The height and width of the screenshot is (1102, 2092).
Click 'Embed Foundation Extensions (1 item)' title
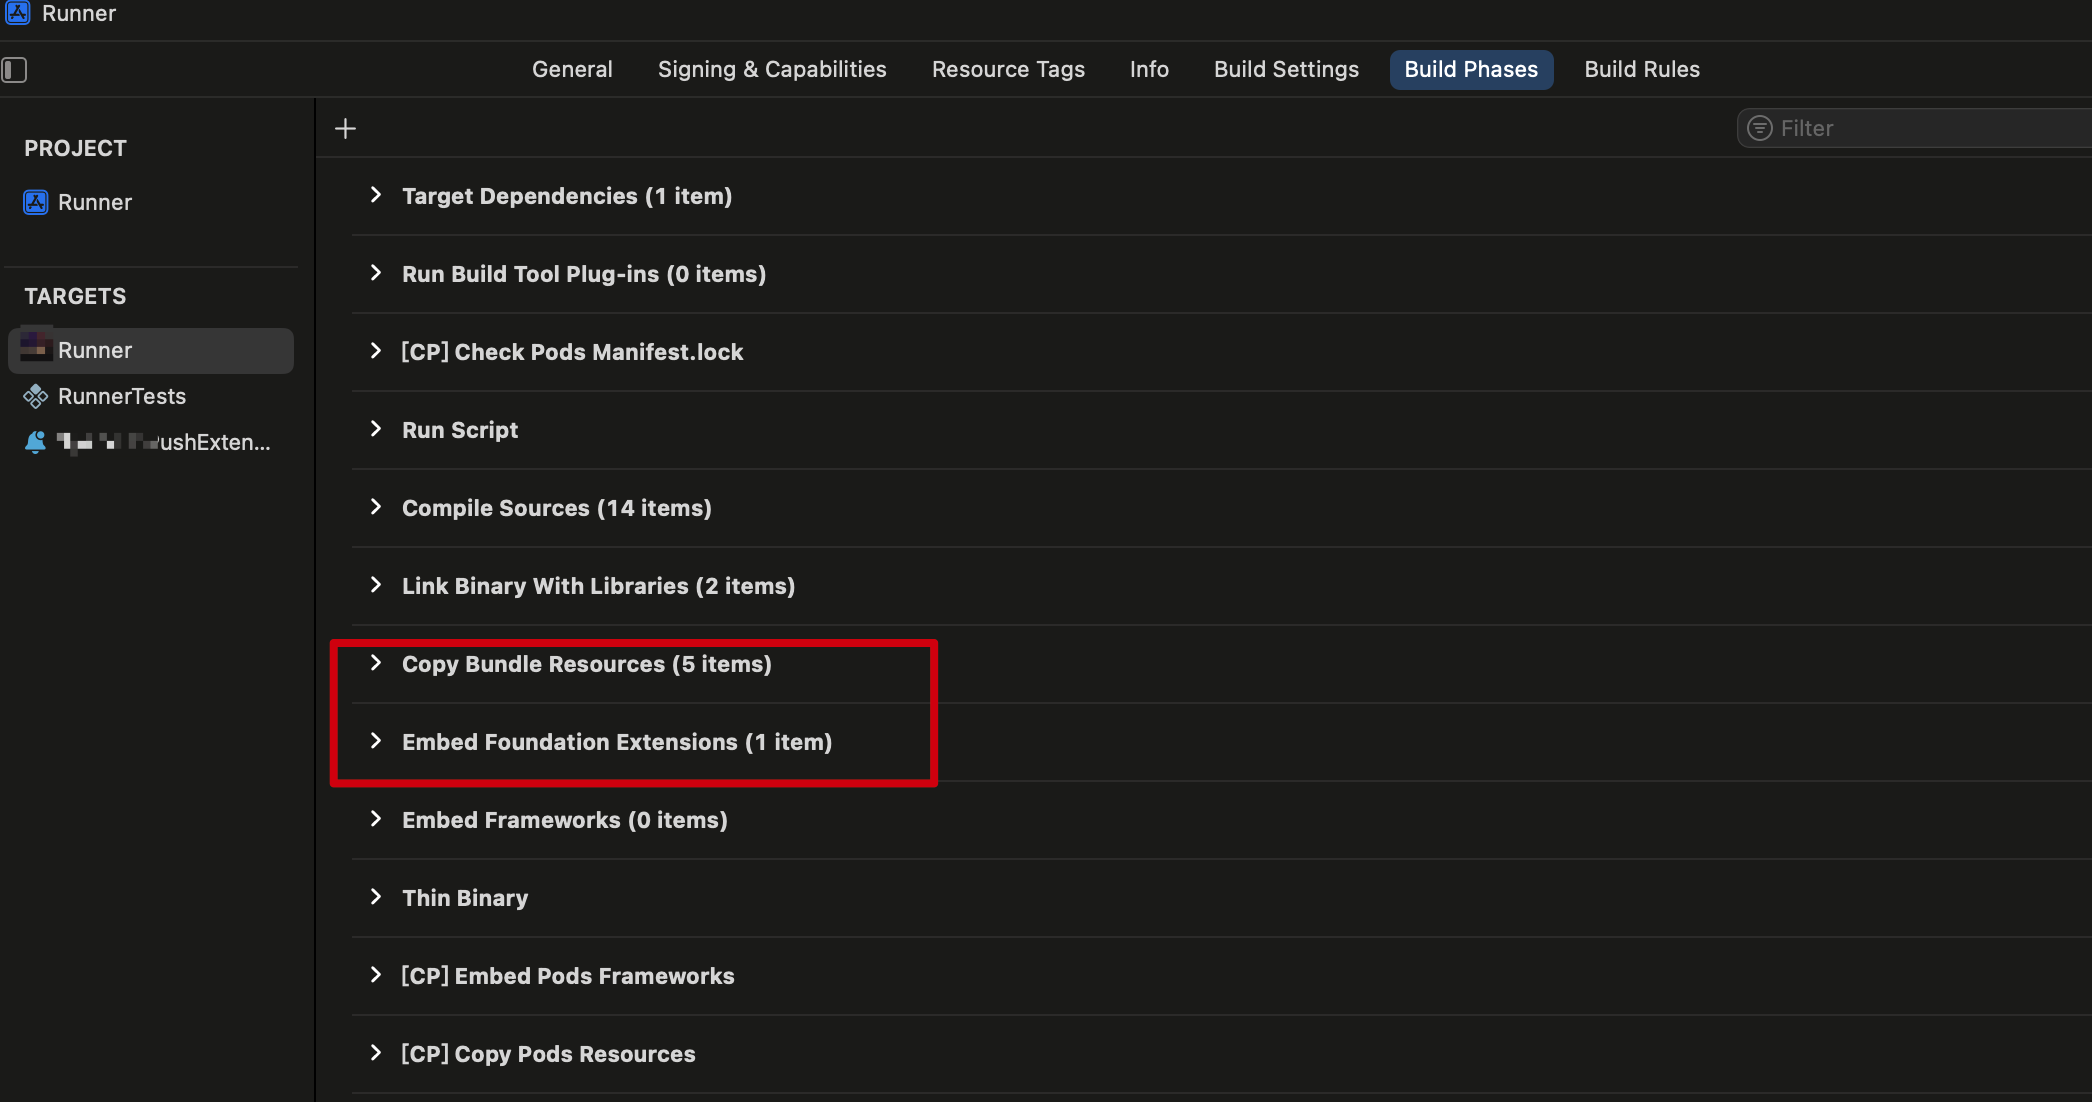pyautogui.click(x=617, y=742)
